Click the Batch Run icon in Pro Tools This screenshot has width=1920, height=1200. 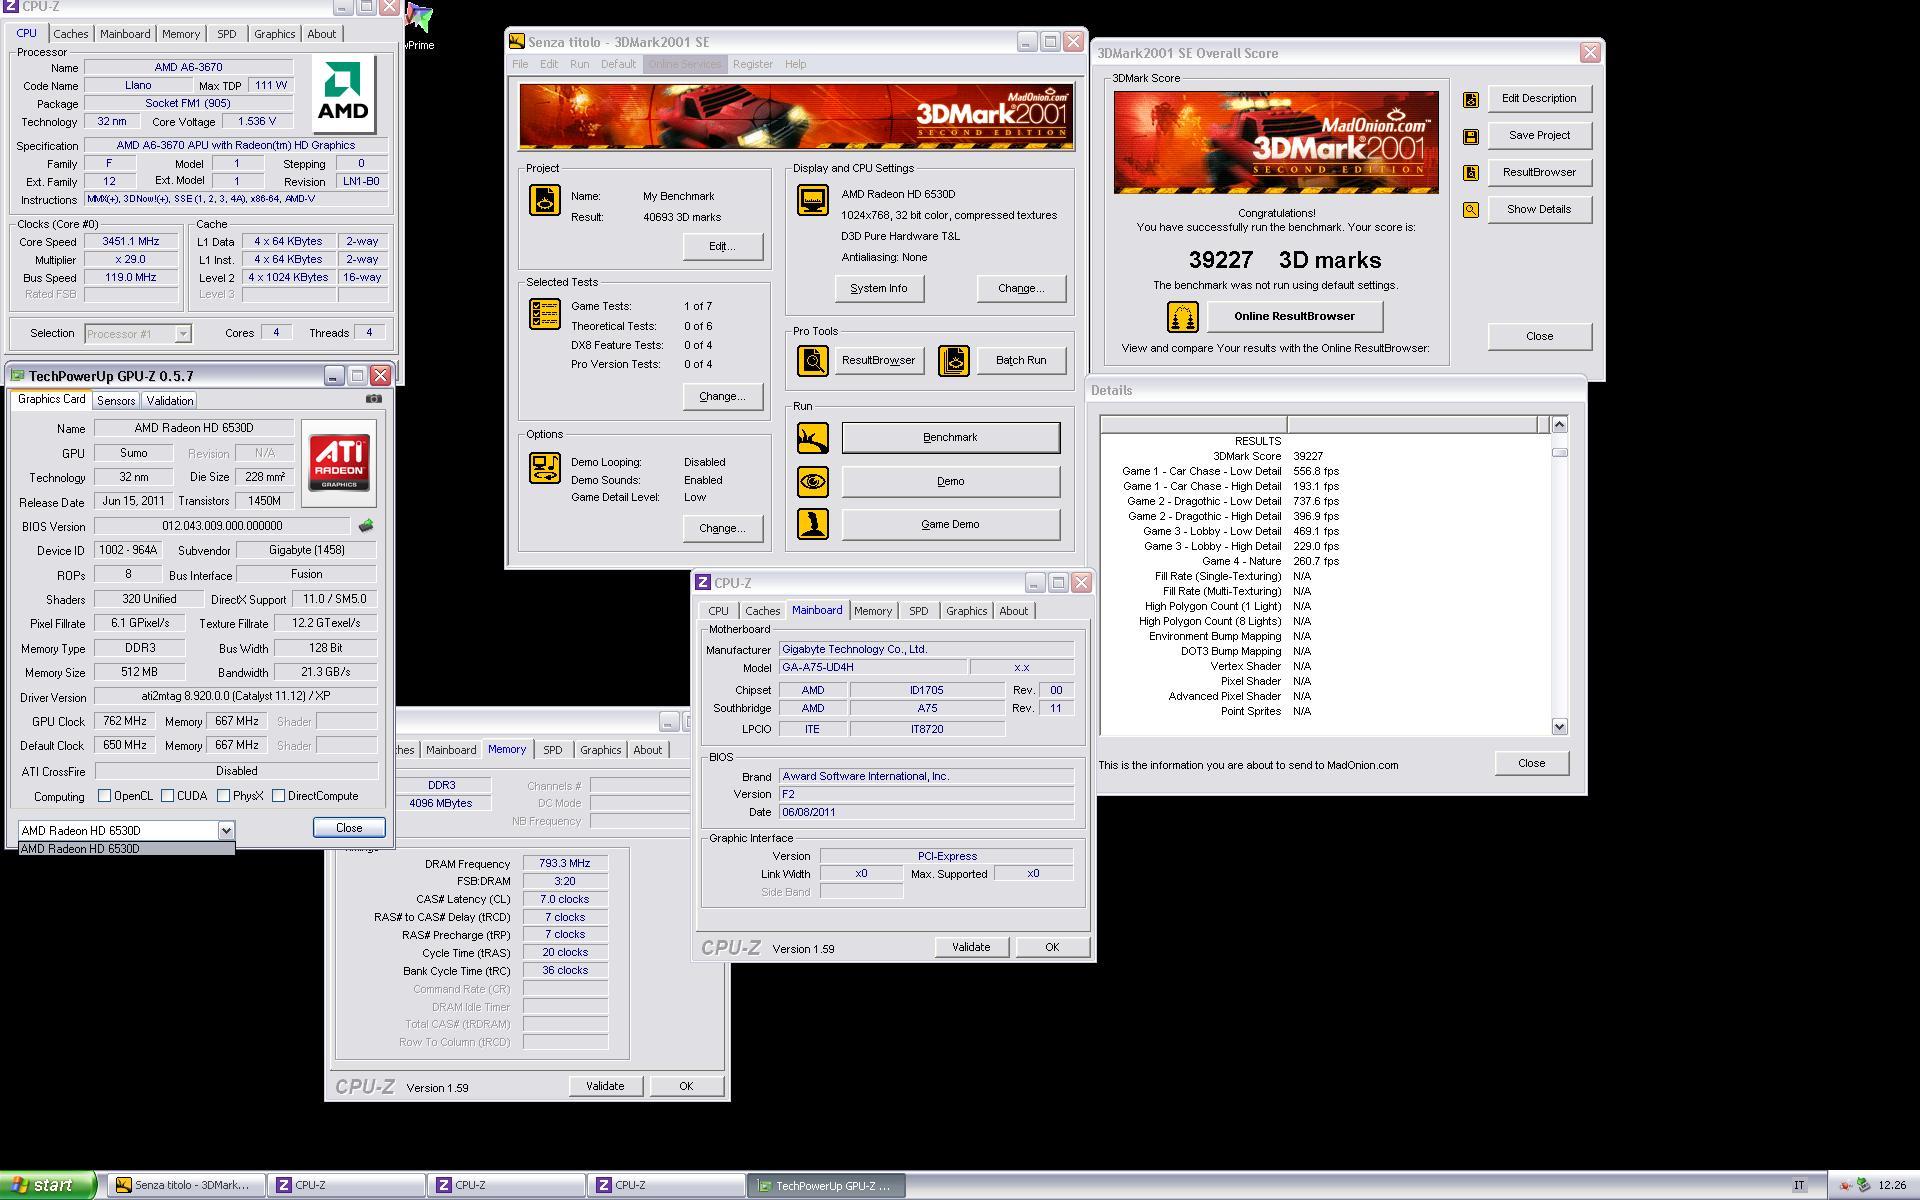(x=953, y=360)
